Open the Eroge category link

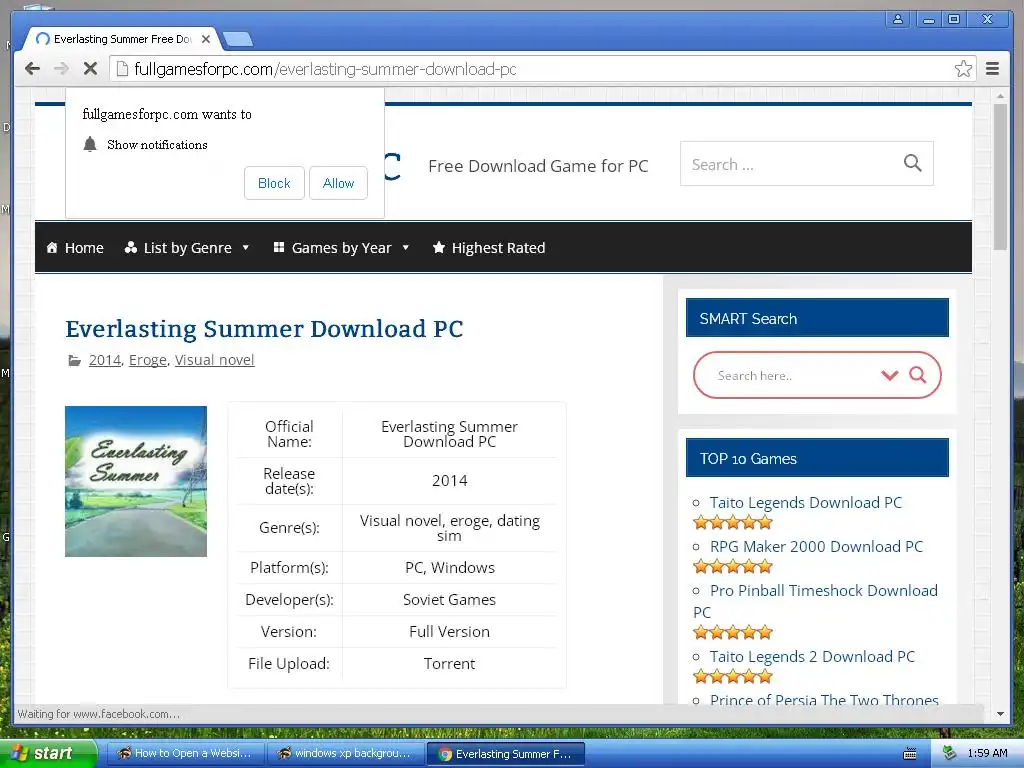(148, 360)
